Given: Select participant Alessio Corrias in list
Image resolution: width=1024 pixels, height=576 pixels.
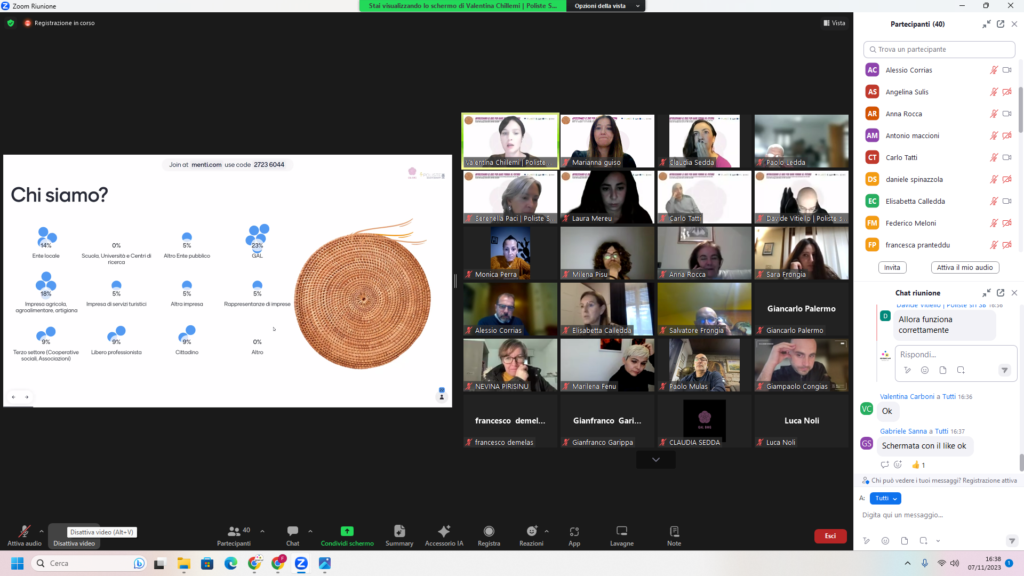Looking at the screenshot, I should point(939,70).
